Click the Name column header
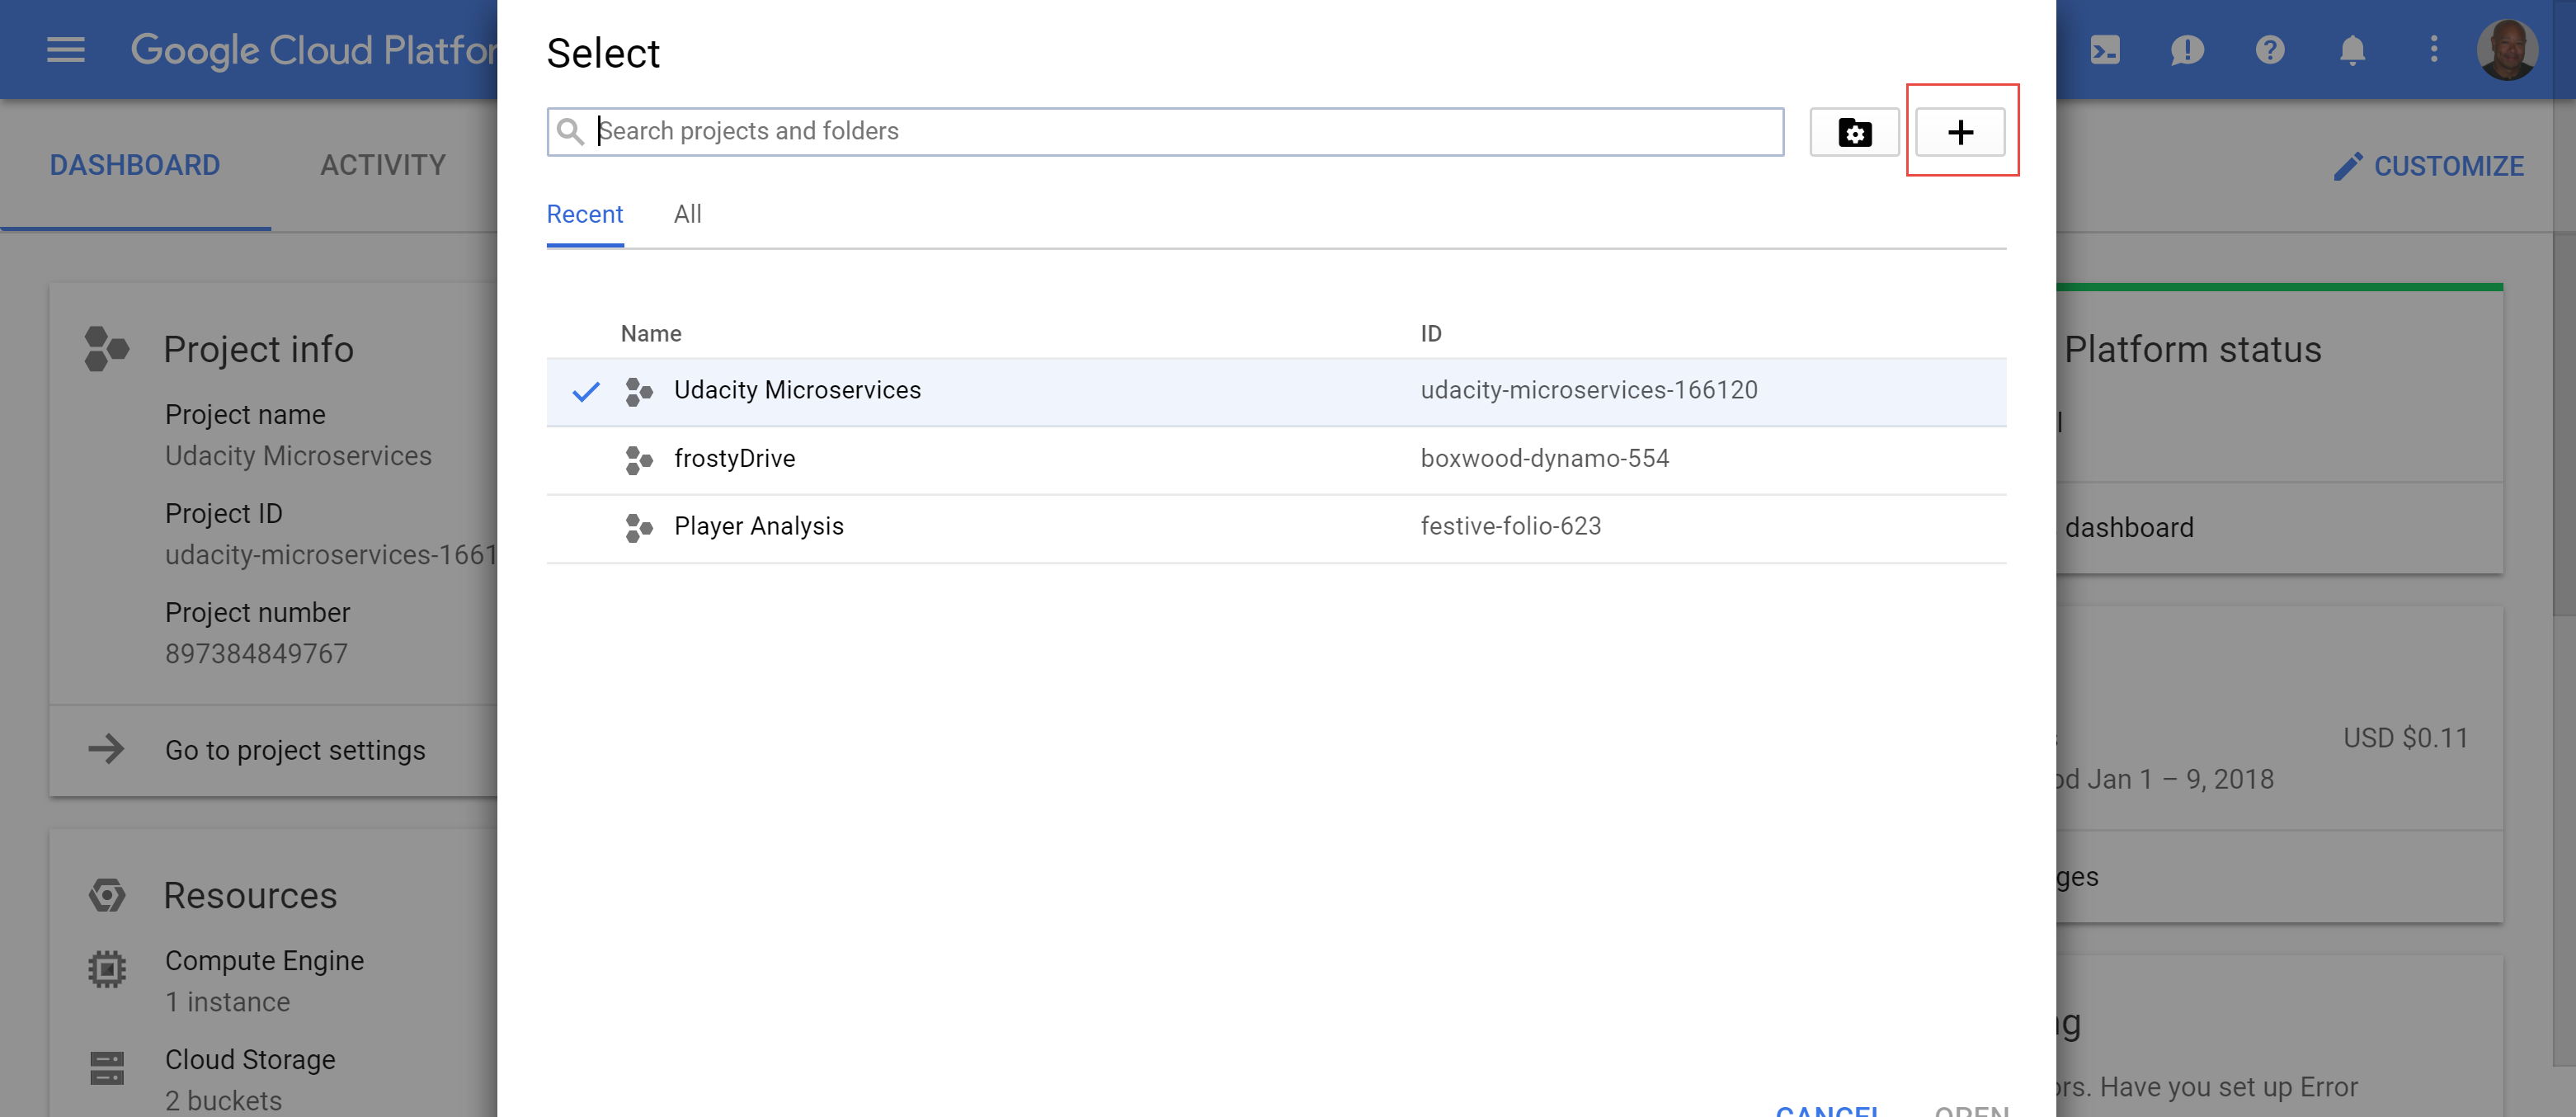Screen dimensions: 2576x1117 651,333
